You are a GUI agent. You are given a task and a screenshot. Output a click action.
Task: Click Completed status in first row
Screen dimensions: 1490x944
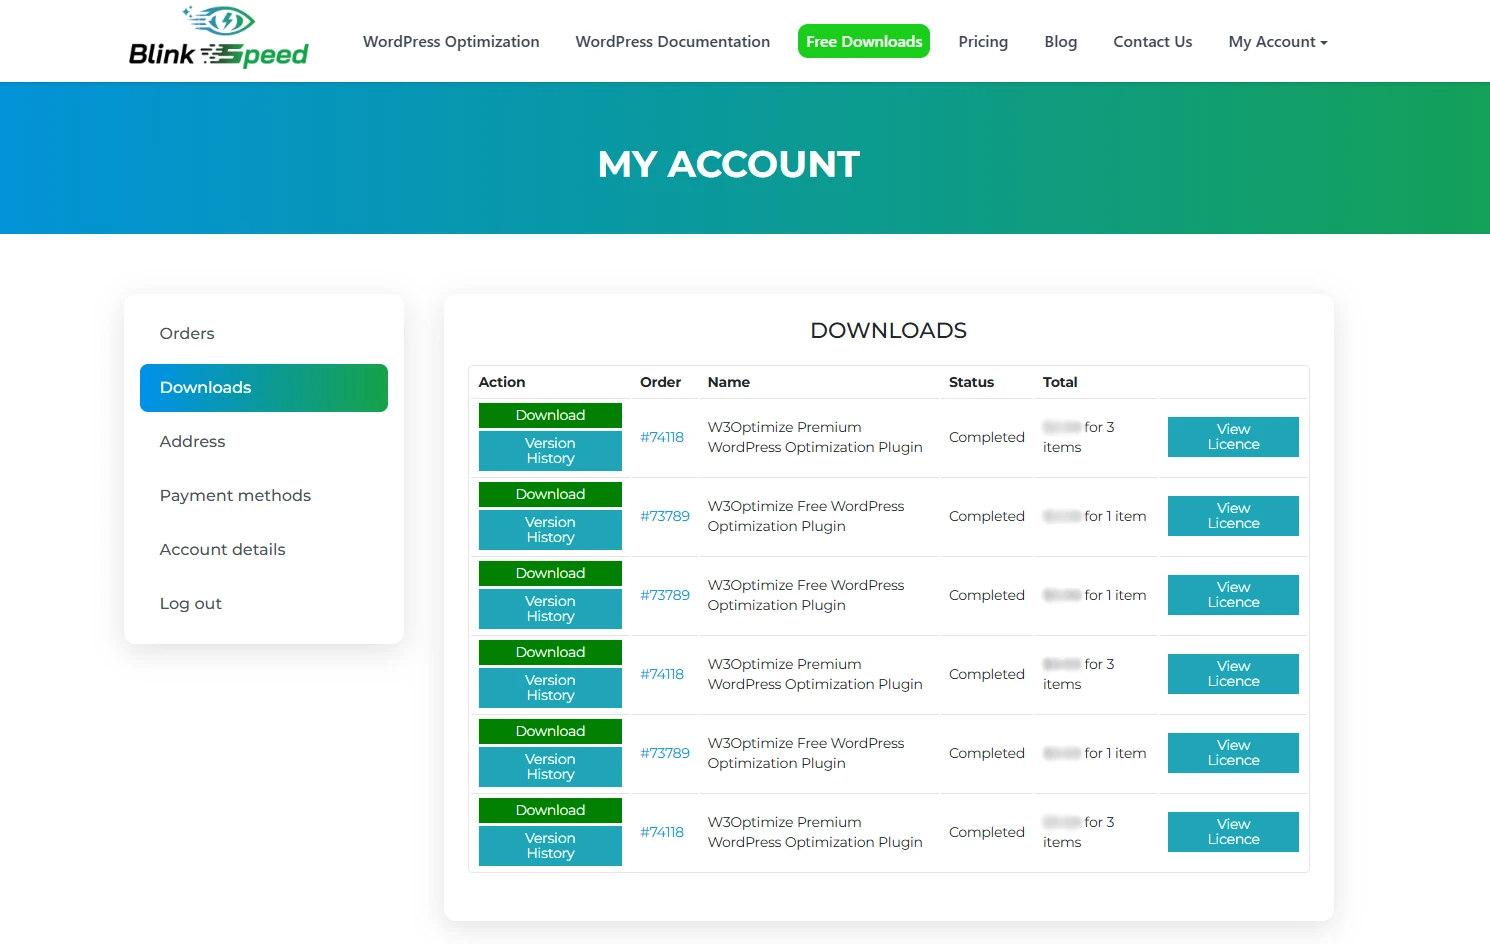pyautogui.click(x=987, y=437)
